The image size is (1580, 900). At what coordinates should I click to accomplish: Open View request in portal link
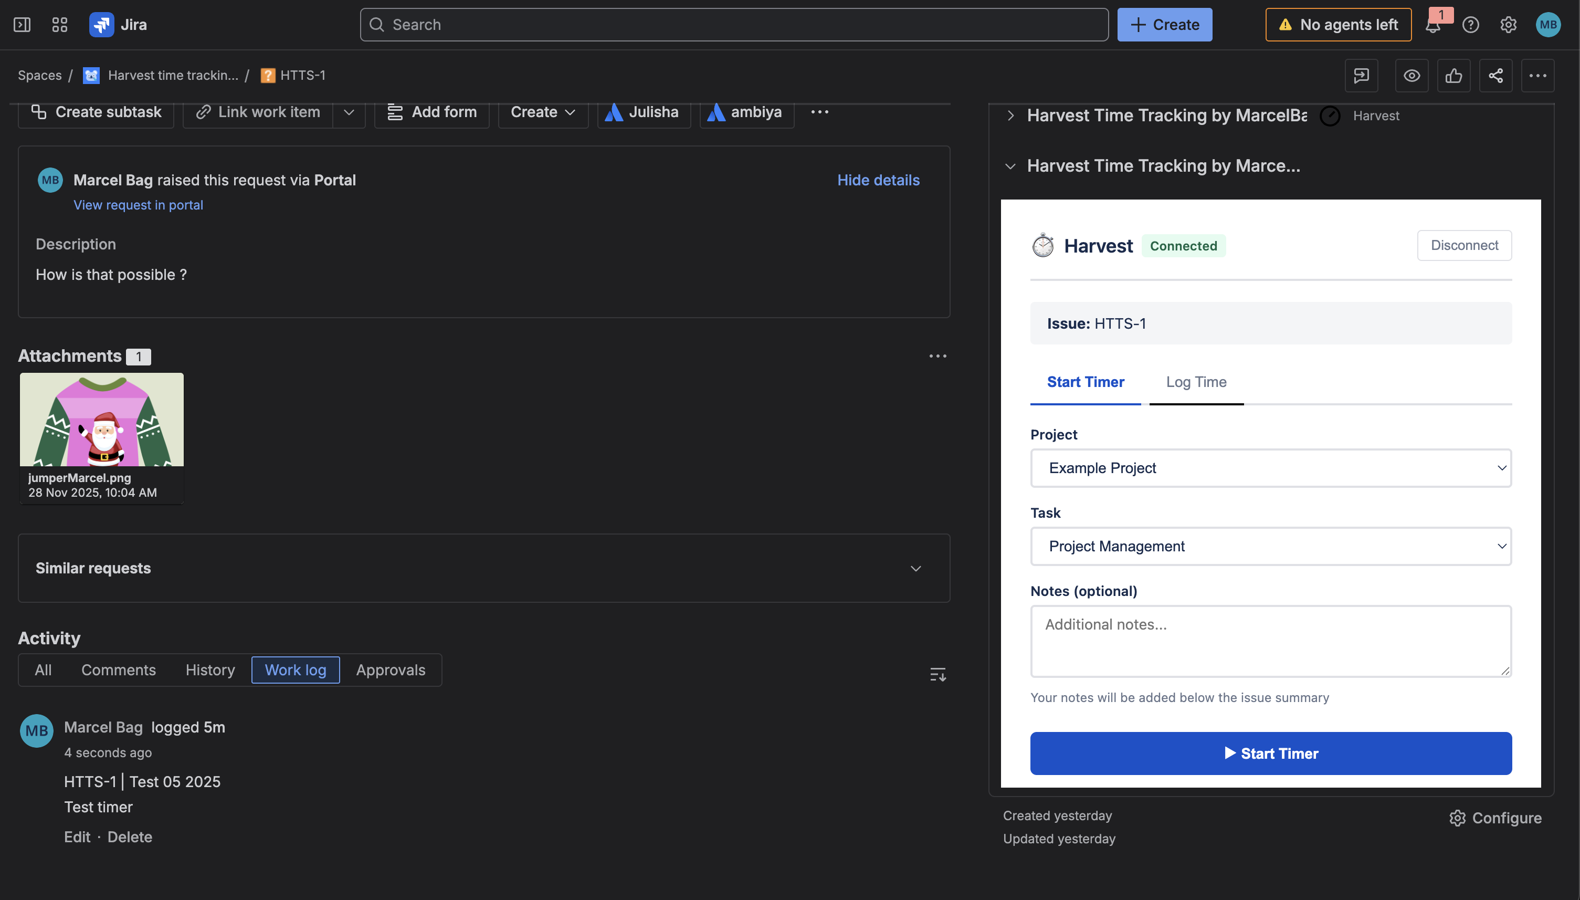point(138,205)
